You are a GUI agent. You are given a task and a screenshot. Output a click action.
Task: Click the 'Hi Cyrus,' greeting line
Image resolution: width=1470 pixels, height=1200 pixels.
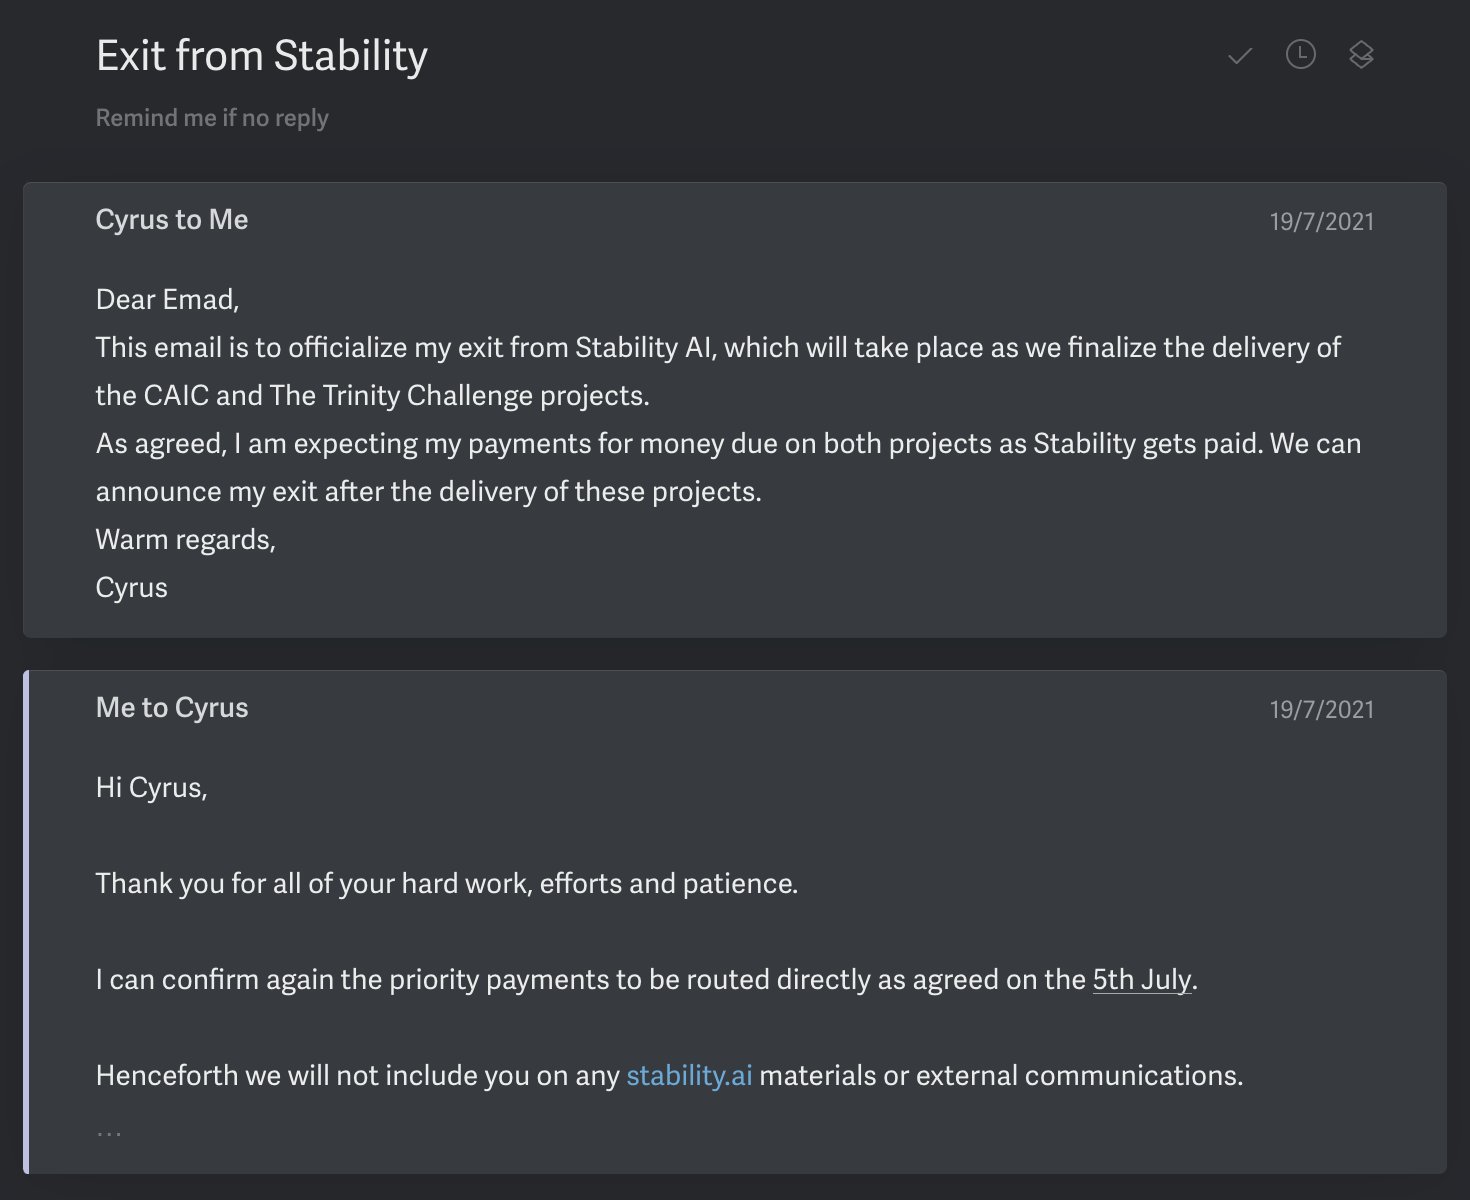tap(151, 787)
